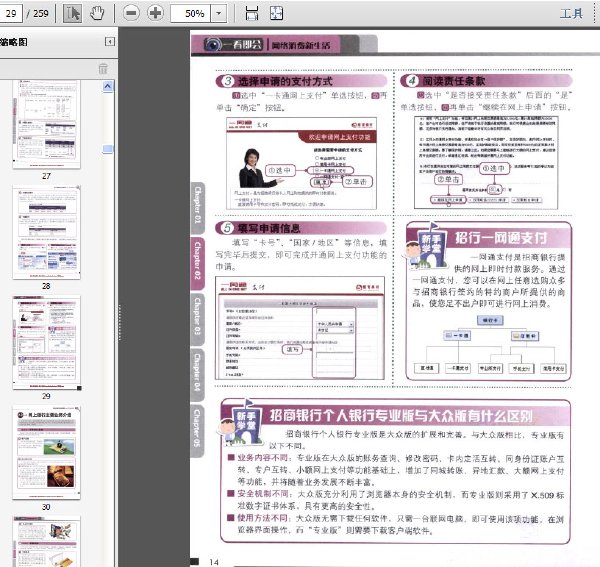Viewport: 600px width, 567px height.
Task: Zoom in with the plus button
Action: [155, 13]
